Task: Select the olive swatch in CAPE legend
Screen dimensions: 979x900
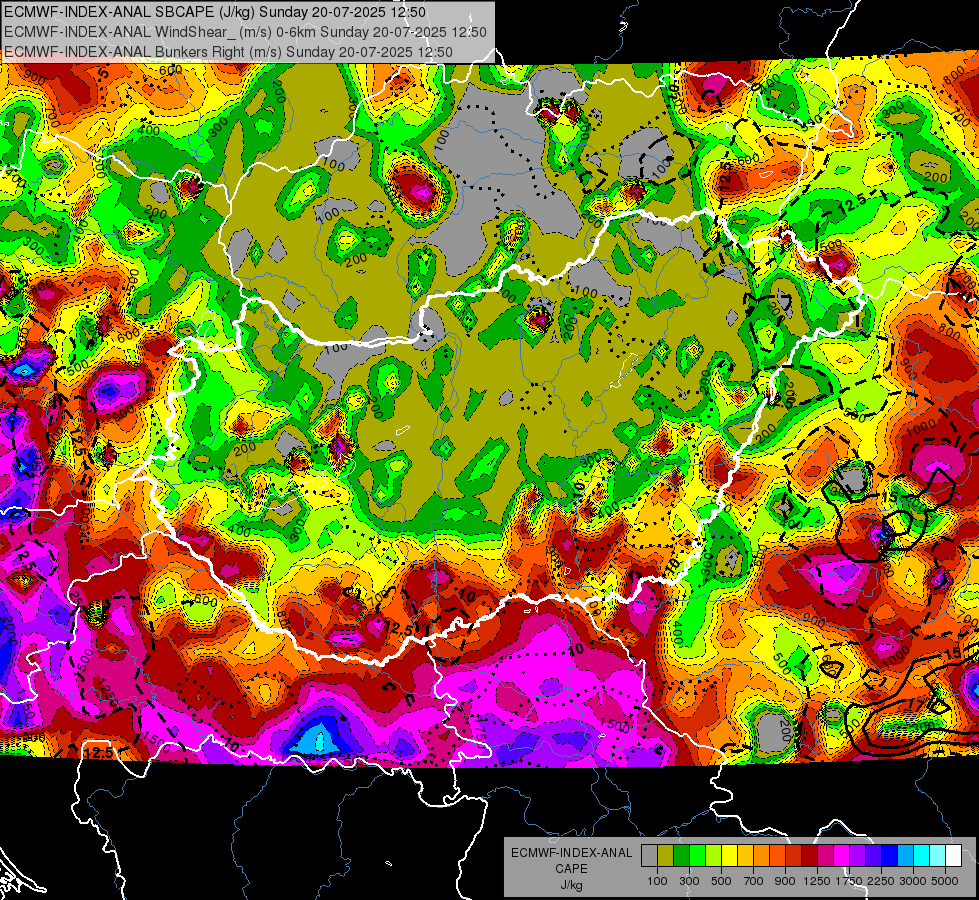Action: coord(666,855)
